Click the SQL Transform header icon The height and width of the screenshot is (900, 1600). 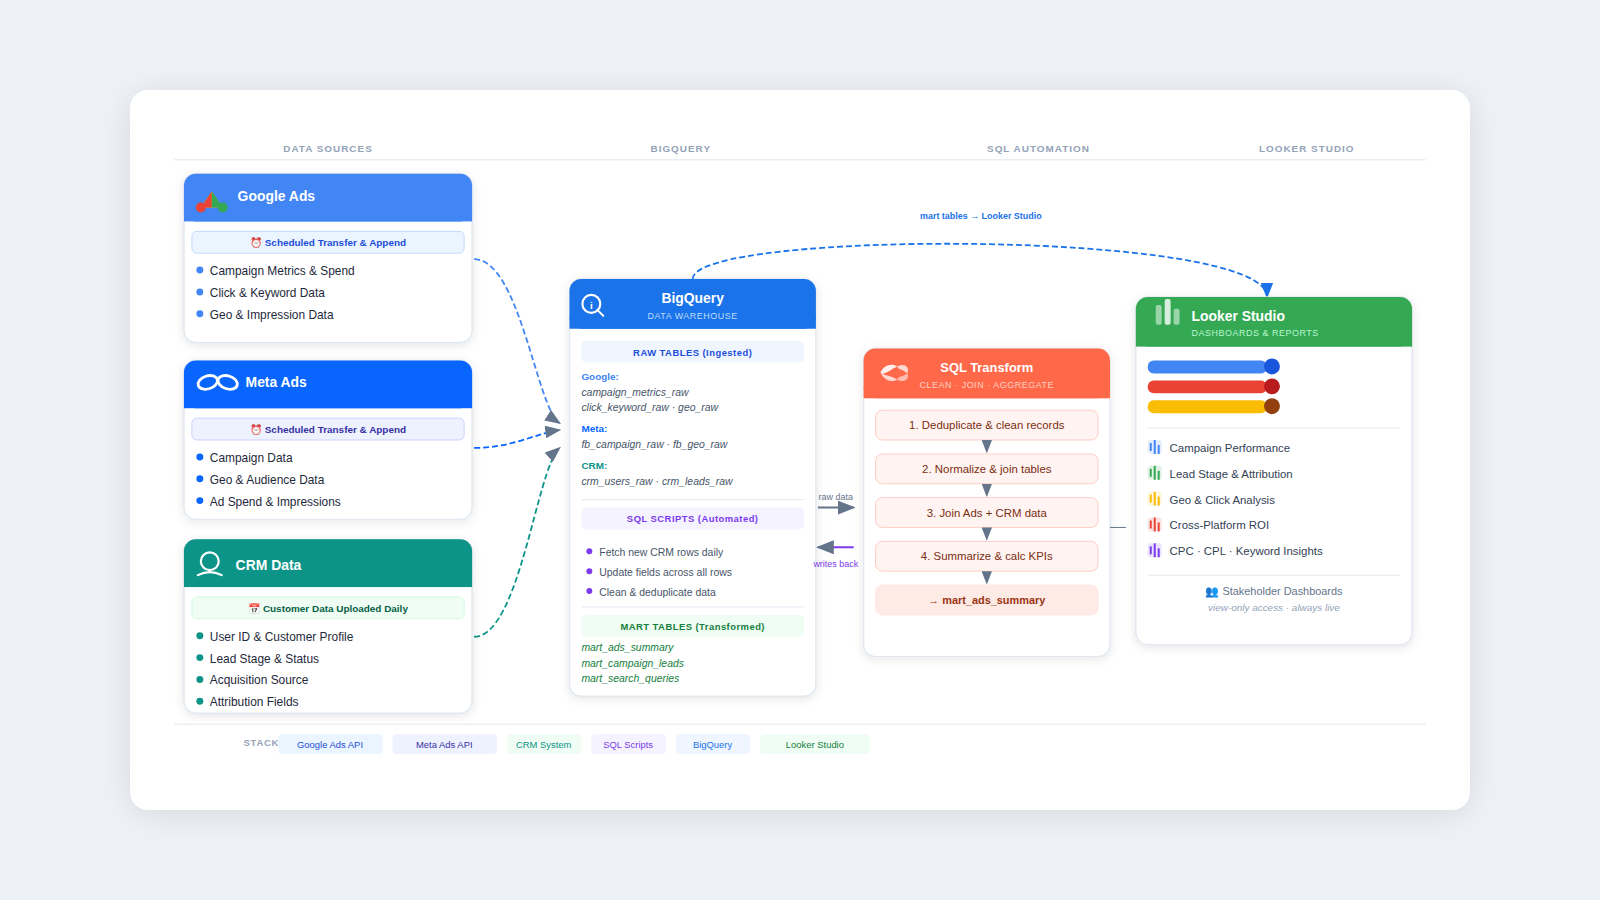pos(894,373)
